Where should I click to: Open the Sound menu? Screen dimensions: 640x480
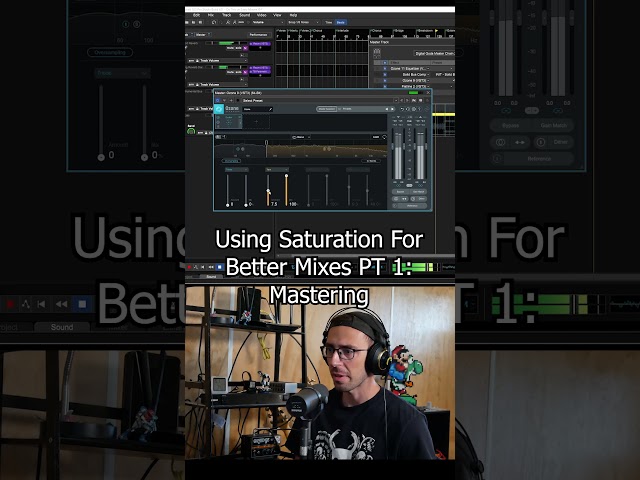244,15
